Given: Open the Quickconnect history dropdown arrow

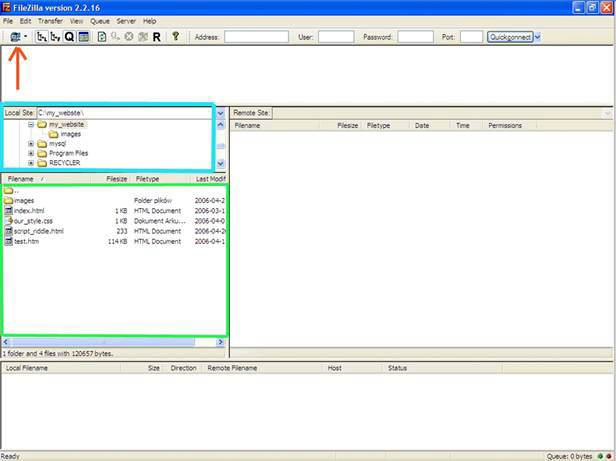Looking at the screenshot, I should pyautogui.click(x=538, y=37).
